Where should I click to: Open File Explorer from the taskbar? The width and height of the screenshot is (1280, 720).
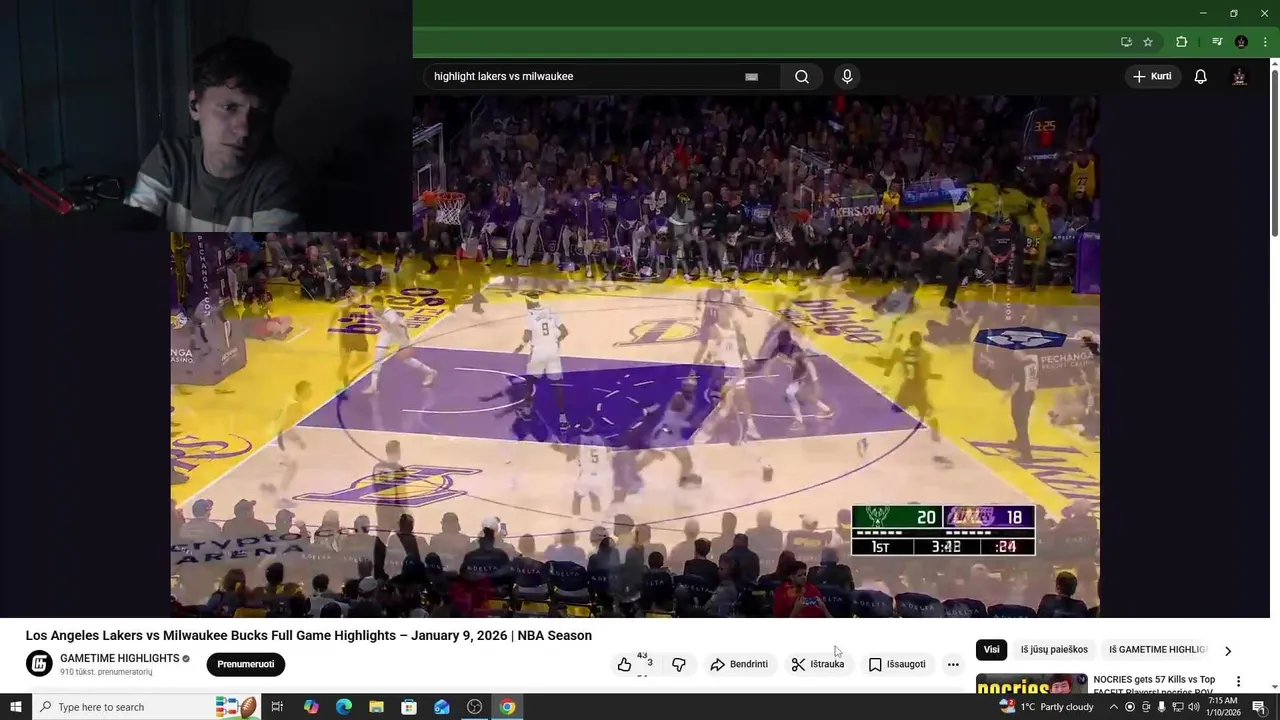tap(376, 707)
